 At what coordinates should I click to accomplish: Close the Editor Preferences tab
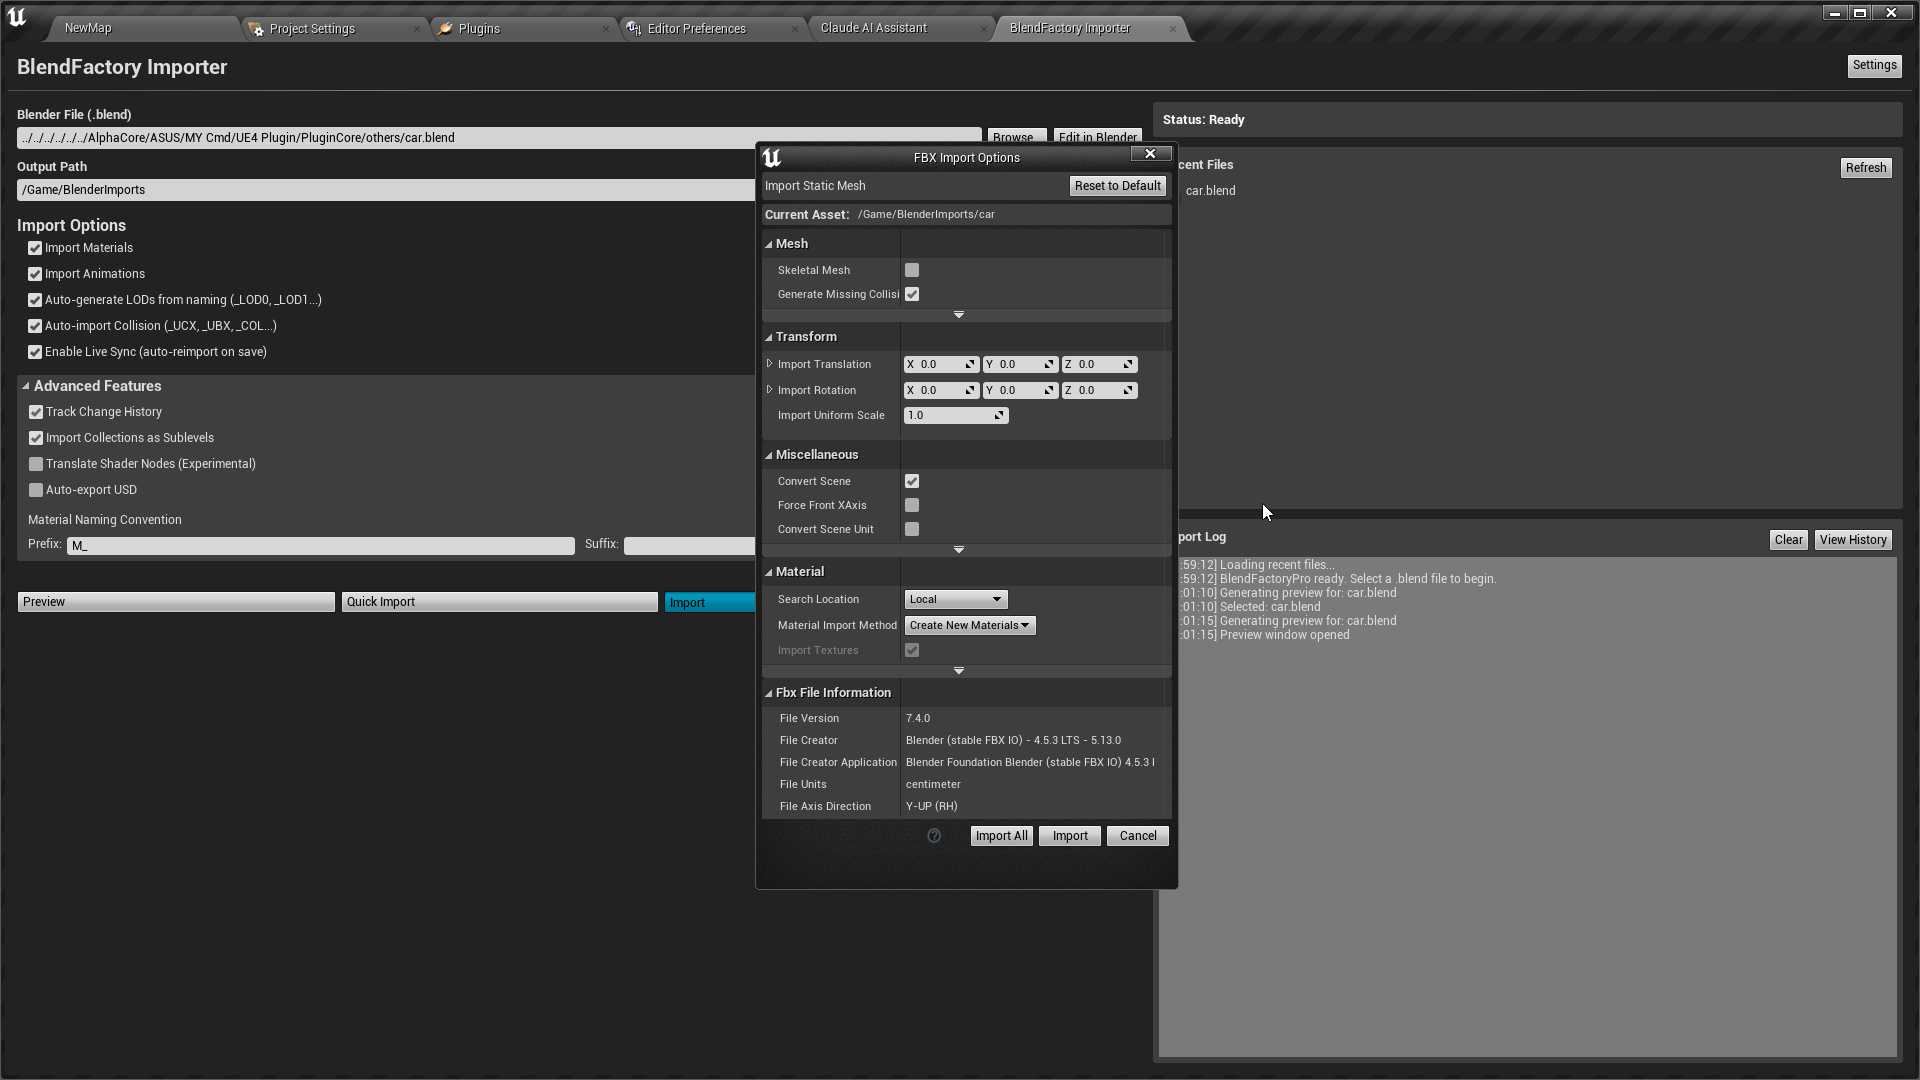(795, 29)
